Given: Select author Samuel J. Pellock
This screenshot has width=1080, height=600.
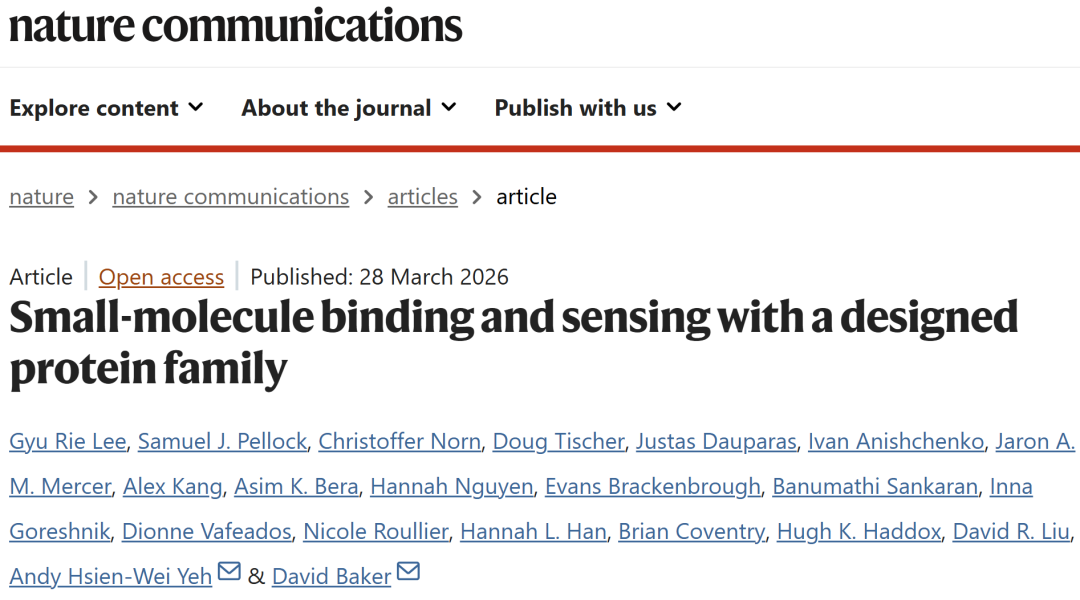Looking at the screenshot, I should tap(222, 441).
